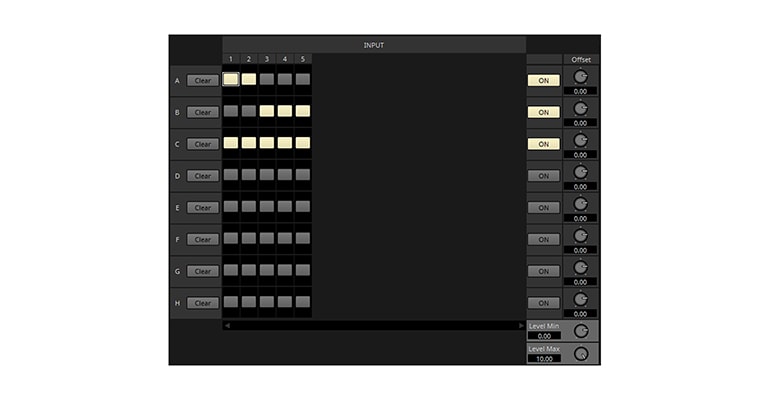The height and width of the screenshot is (400, 770).
Task: Toggle row A input 1 matrix cell
Action: click(231, 79)
